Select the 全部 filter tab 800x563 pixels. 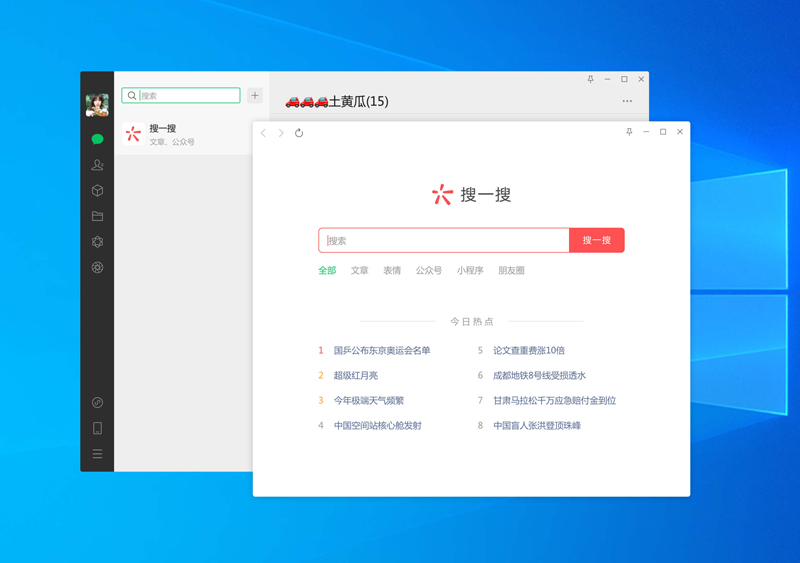(x=327, y=271)
